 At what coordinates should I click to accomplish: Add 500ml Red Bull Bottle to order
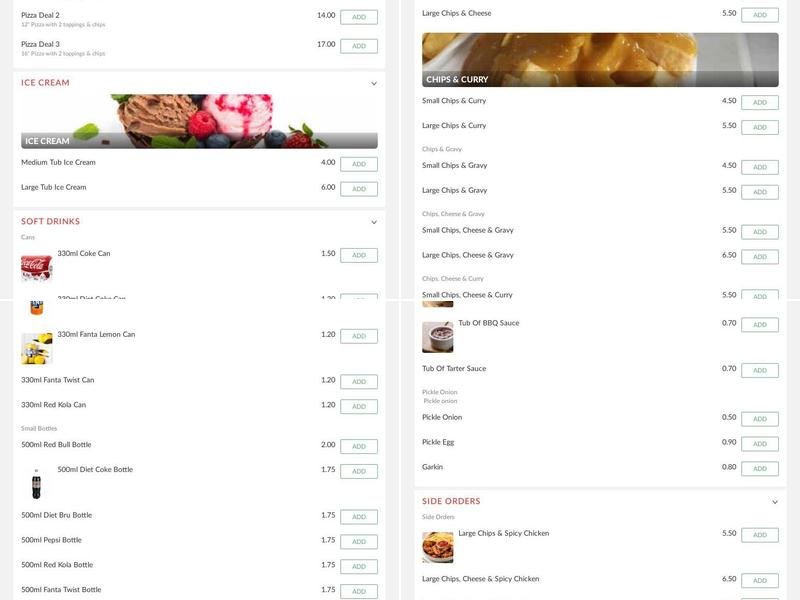[358, 446]
